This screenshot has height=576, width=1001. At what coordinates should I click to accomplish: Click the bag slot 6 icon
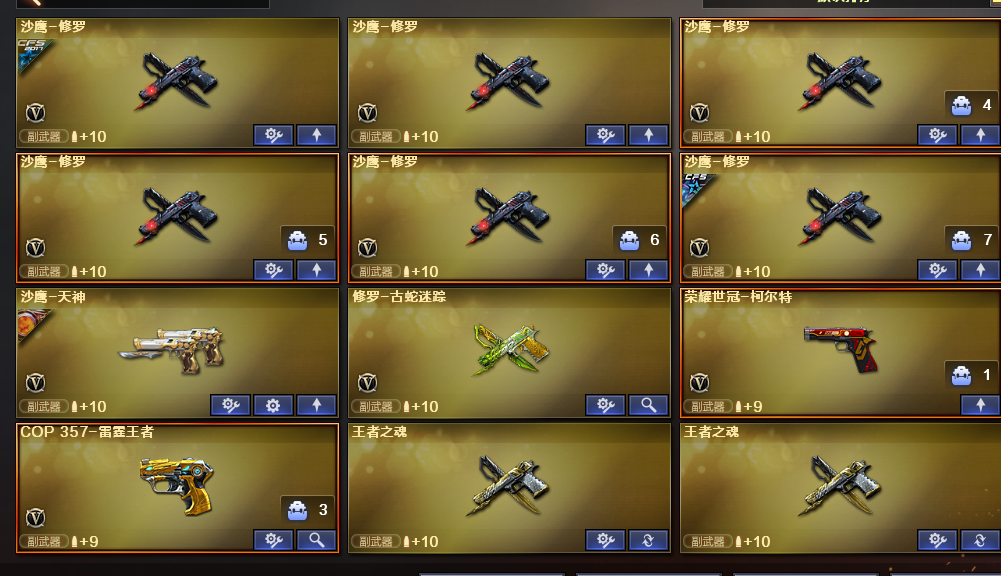[x=629, y=240]
